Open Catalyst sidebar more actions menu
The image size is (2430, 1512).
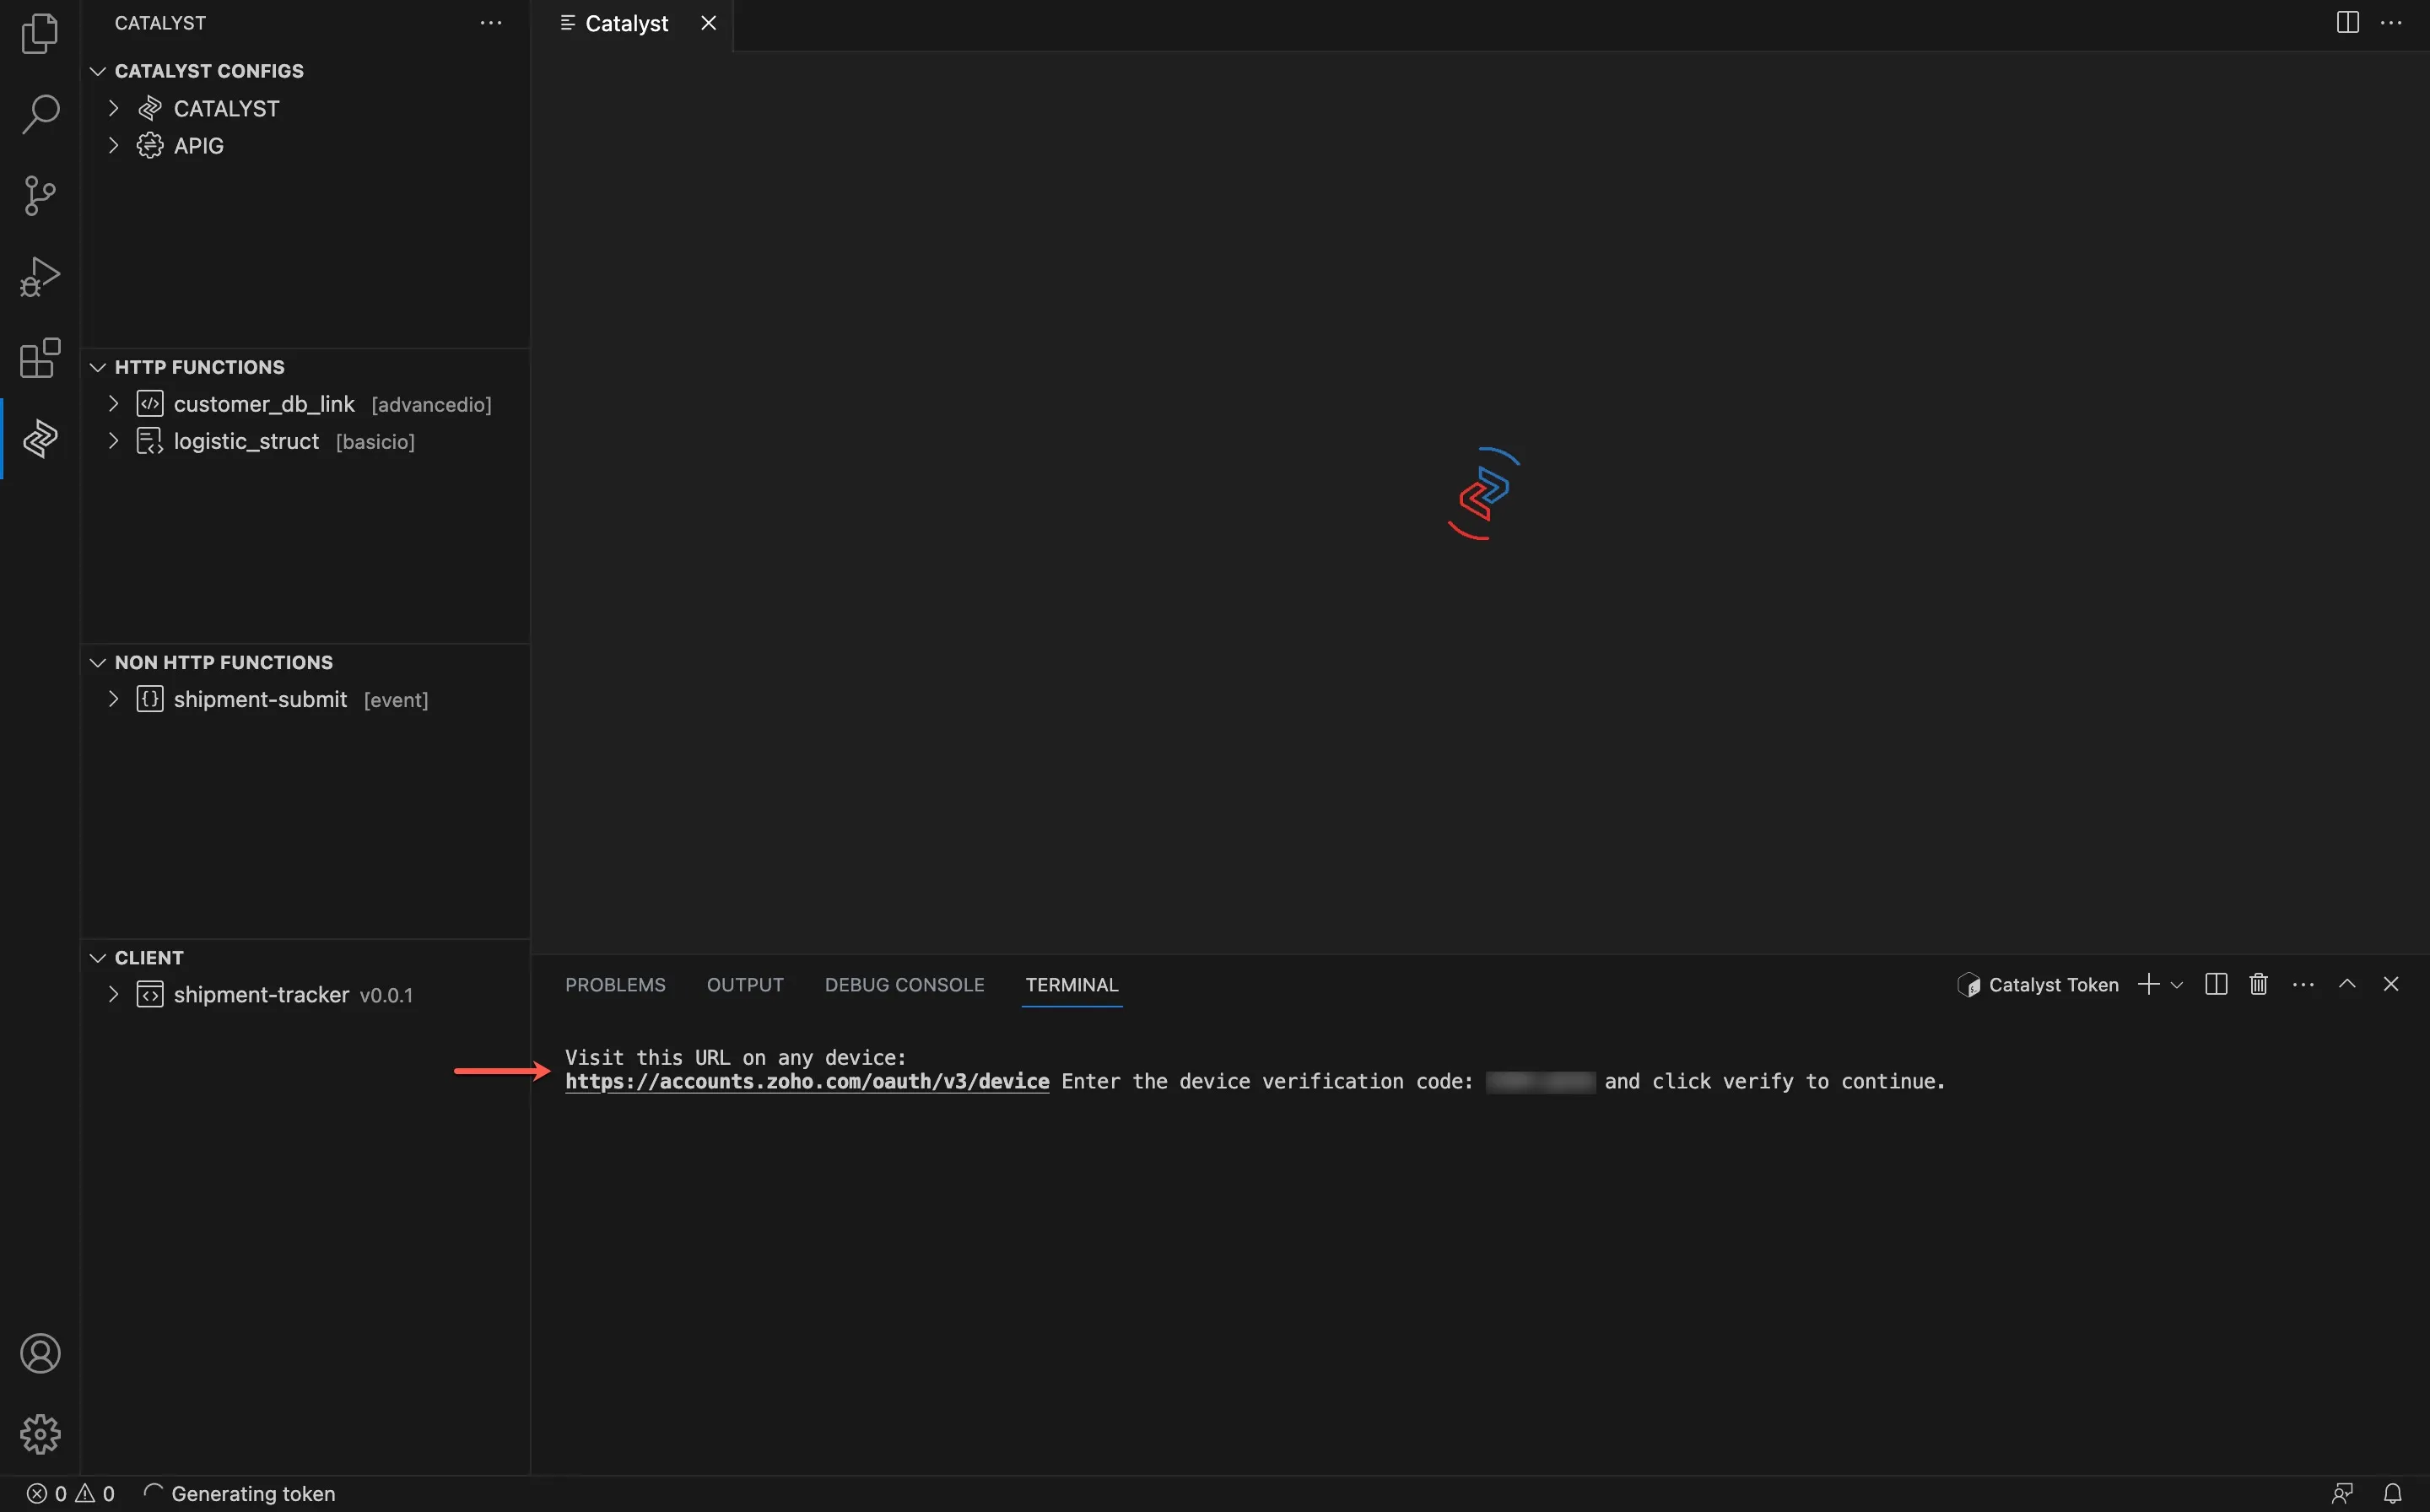click(x=491, y=23)
